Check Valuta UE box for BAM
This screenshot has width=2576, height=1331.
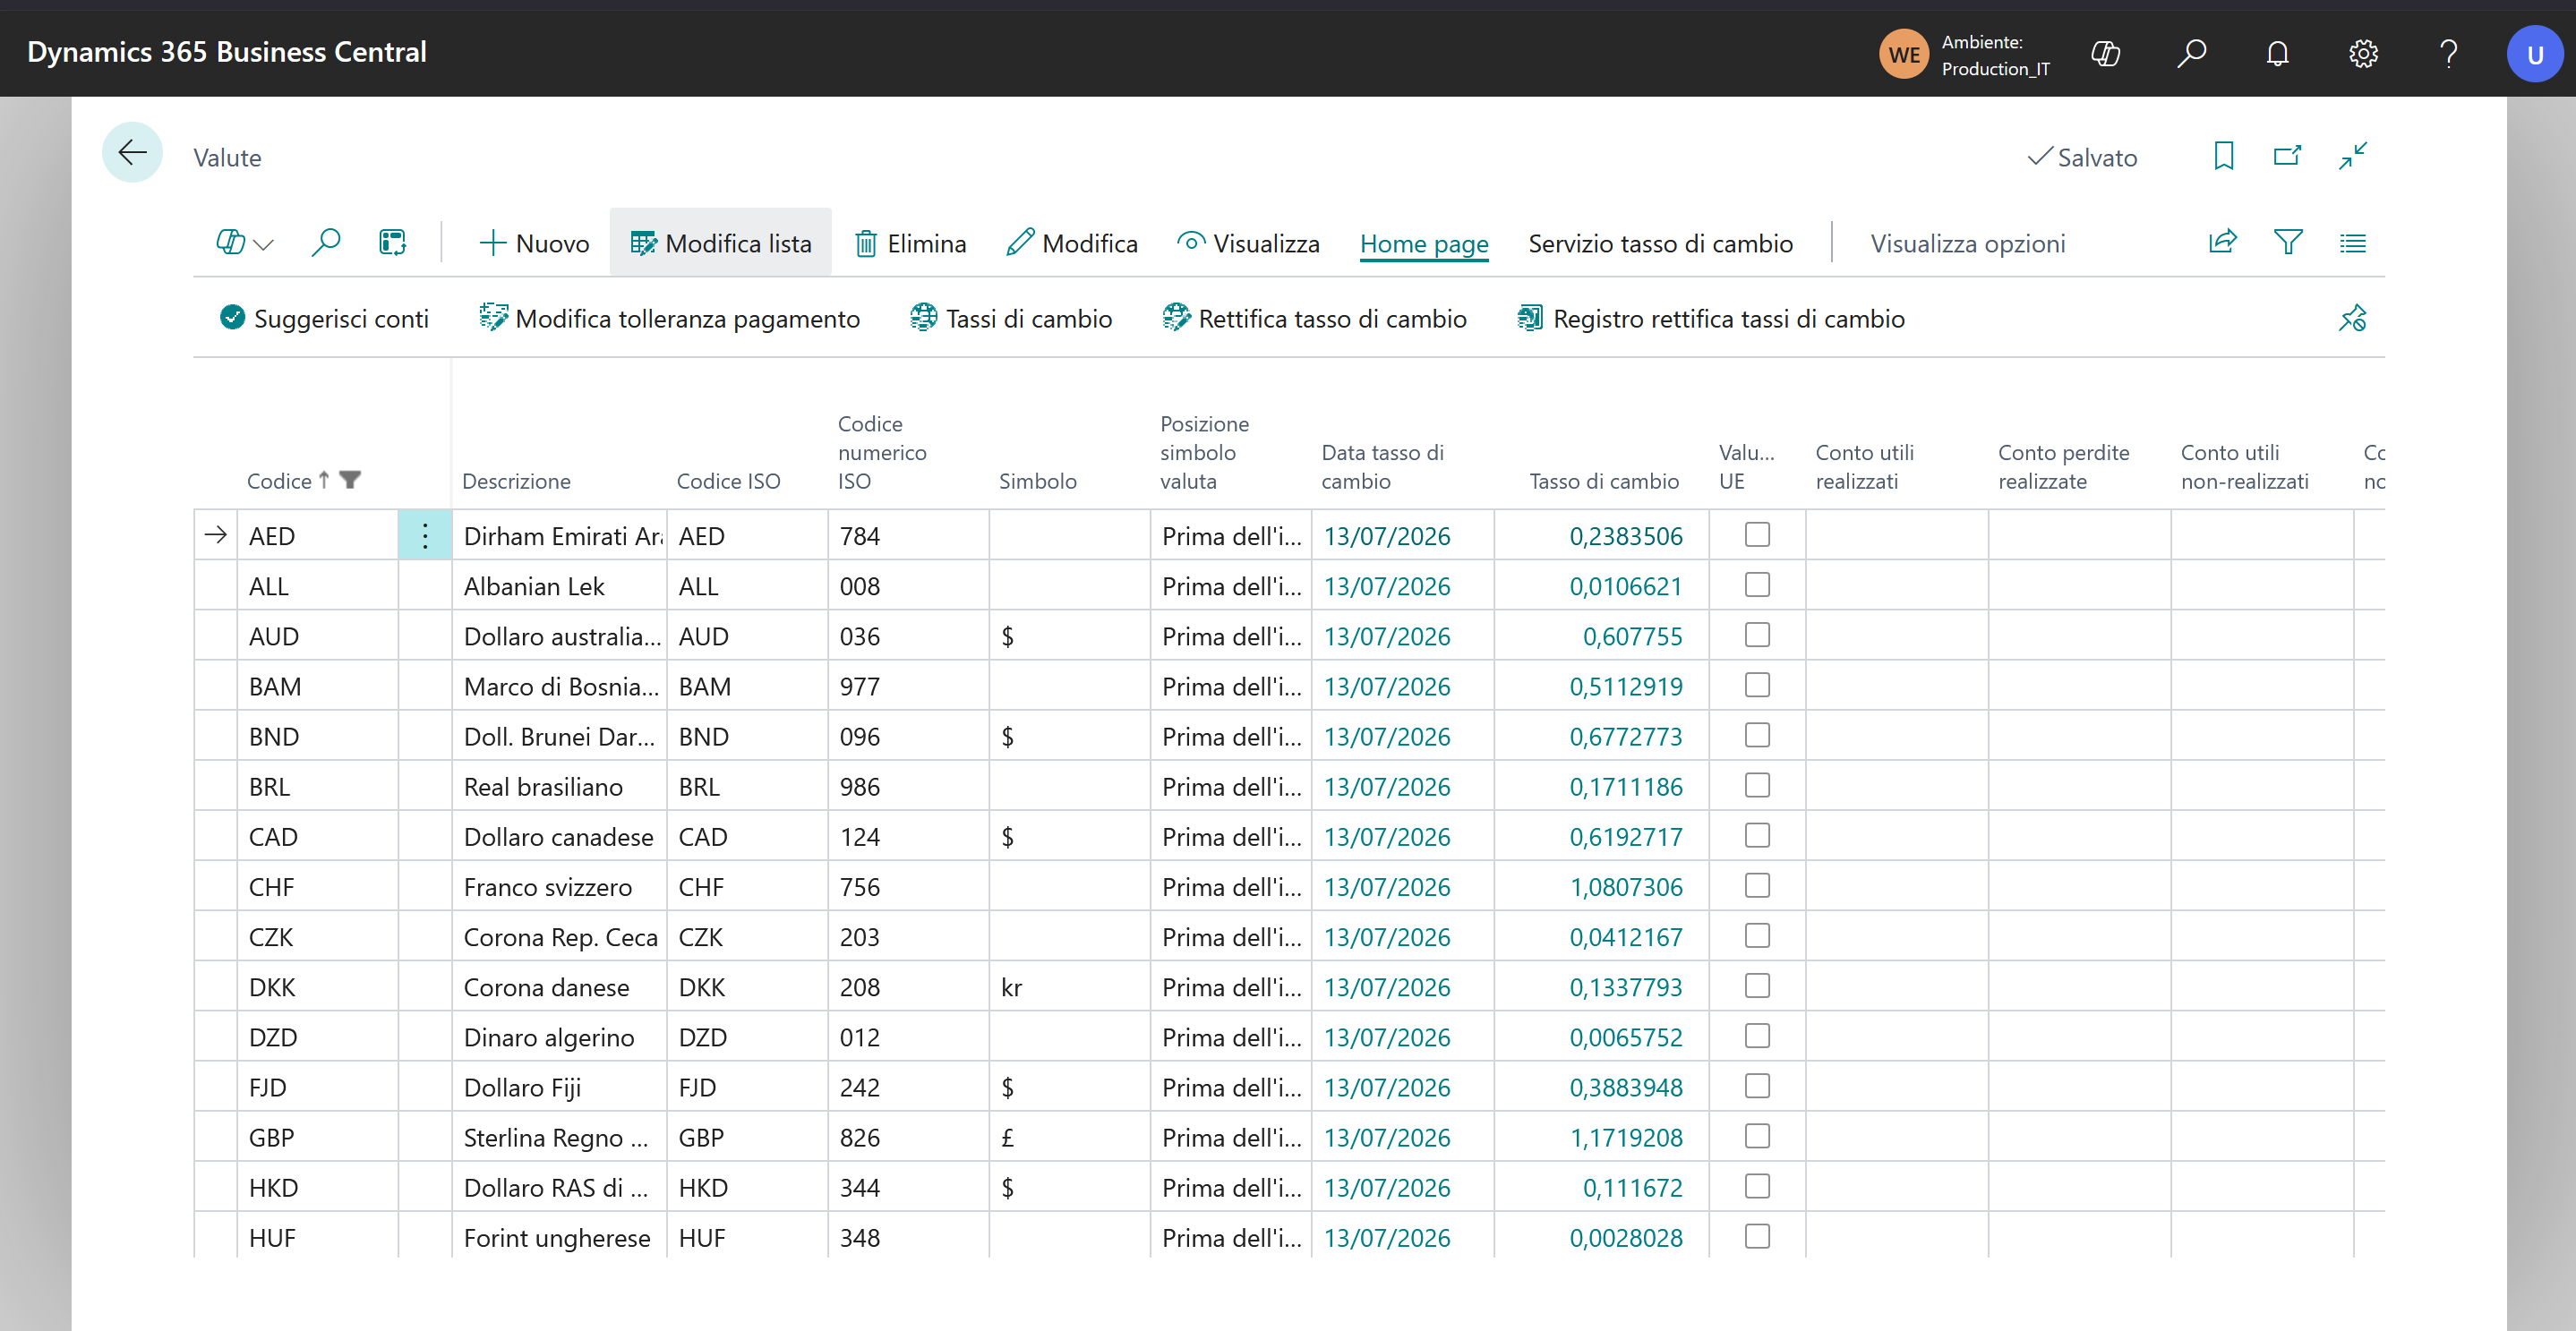[x=1757, y=685]
